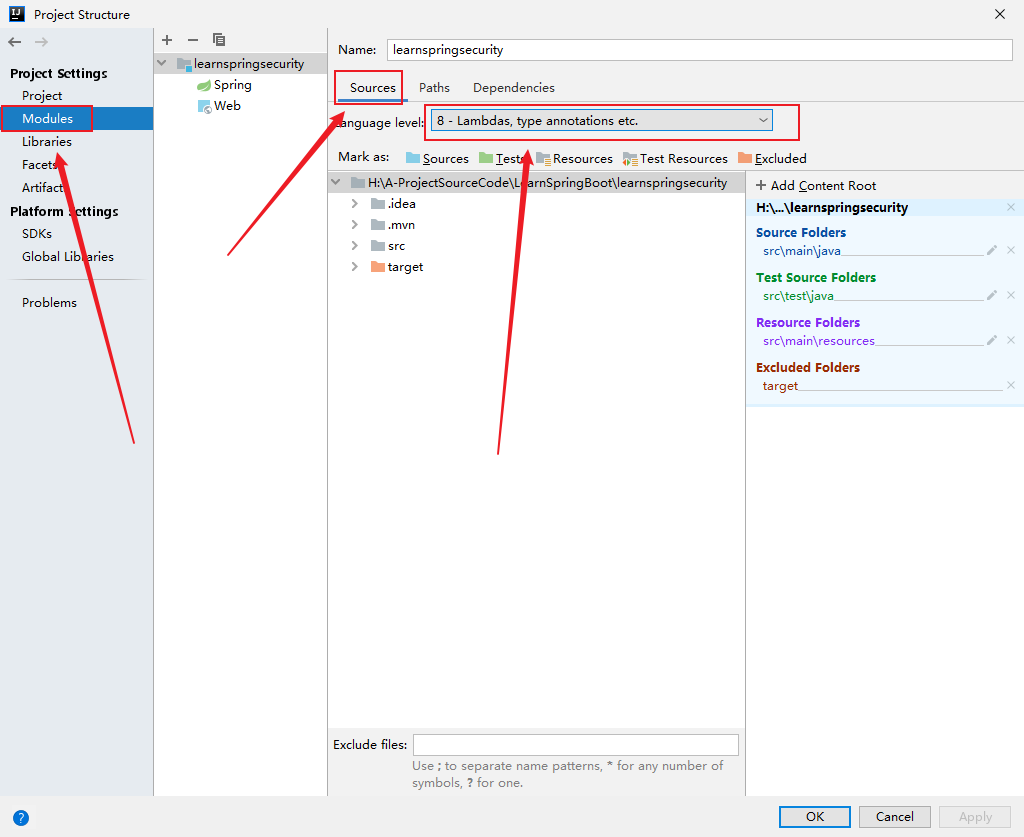Image resolution: width=1024 pixels, height=837 pixels.
Task: Switch to the Paths tab
Action: click(x=434, y=87)
